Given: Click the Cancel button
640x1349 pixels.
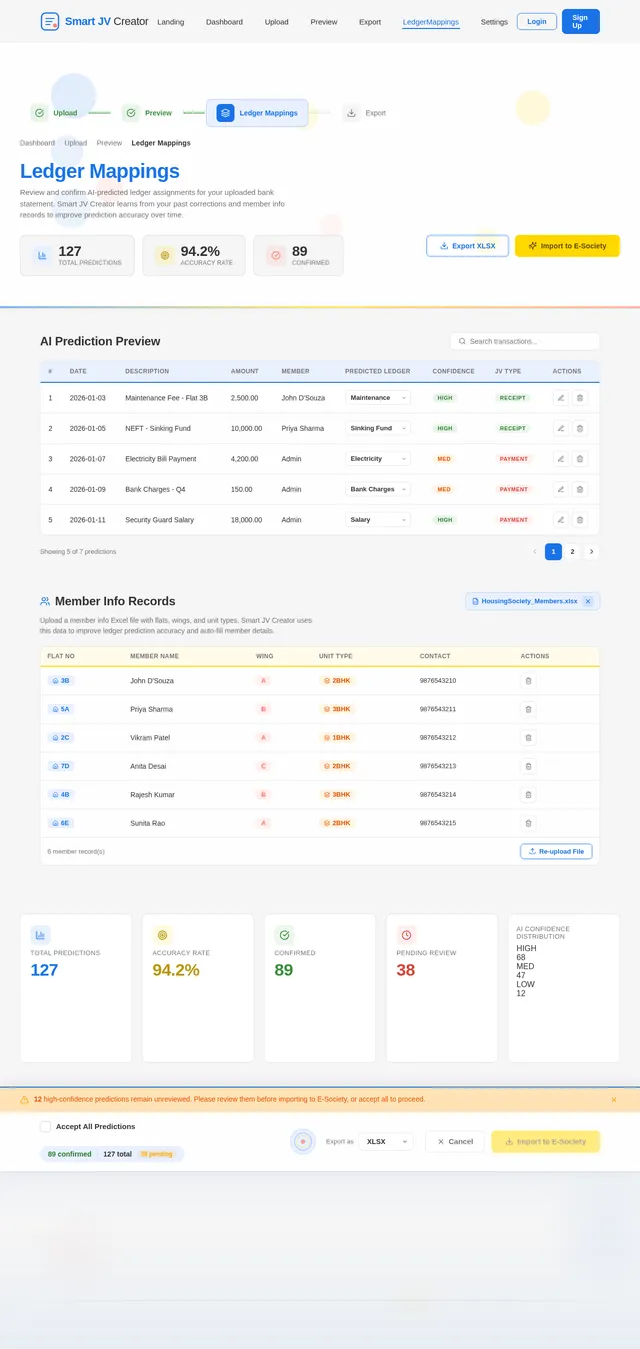Looking at the screenshot, I should [x=455, y=1141].
